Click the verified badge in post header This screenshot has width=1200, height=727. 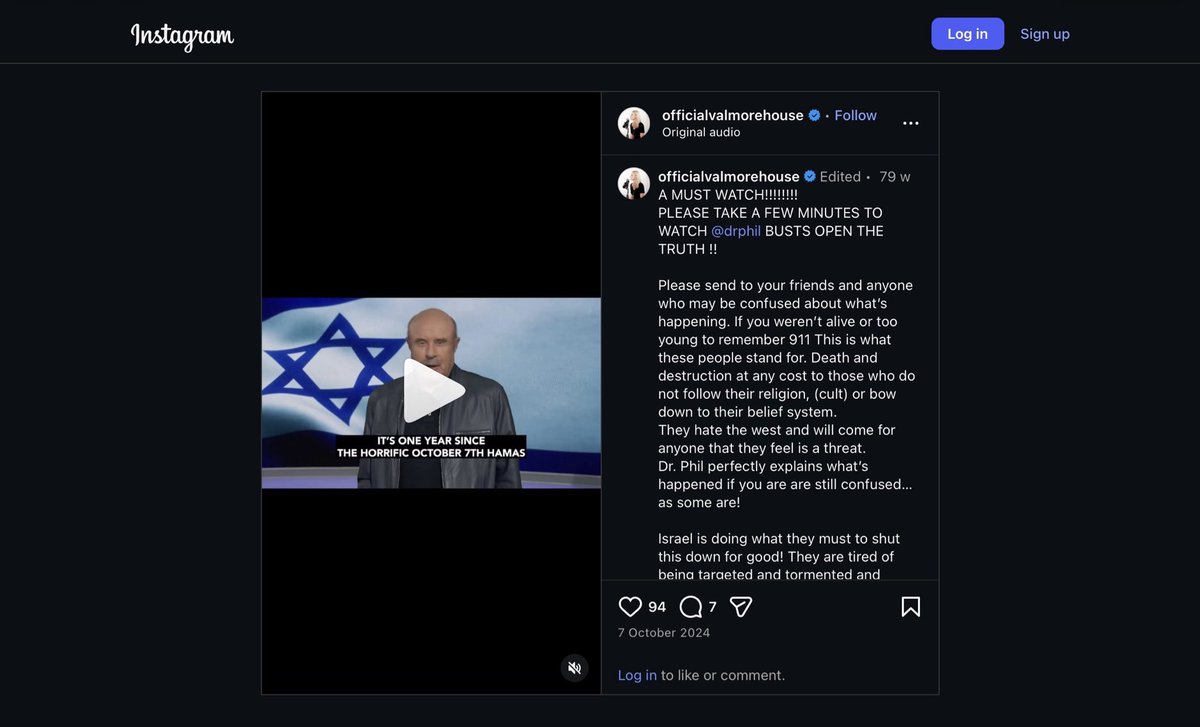(x=814, y=115)
